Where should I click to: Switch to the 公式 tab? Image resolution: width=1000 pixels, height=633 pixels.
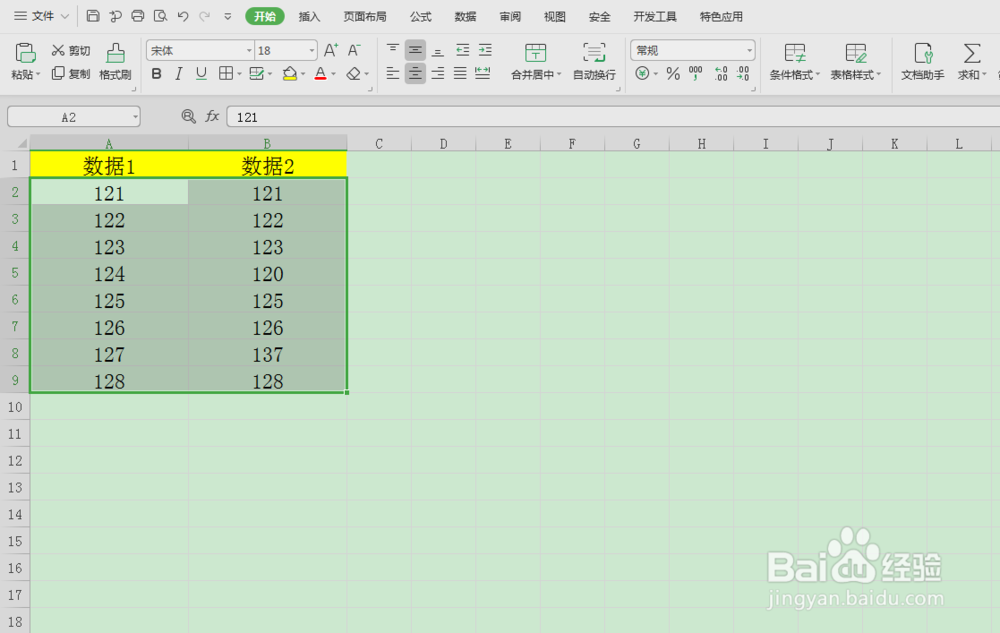pos(420,17)
